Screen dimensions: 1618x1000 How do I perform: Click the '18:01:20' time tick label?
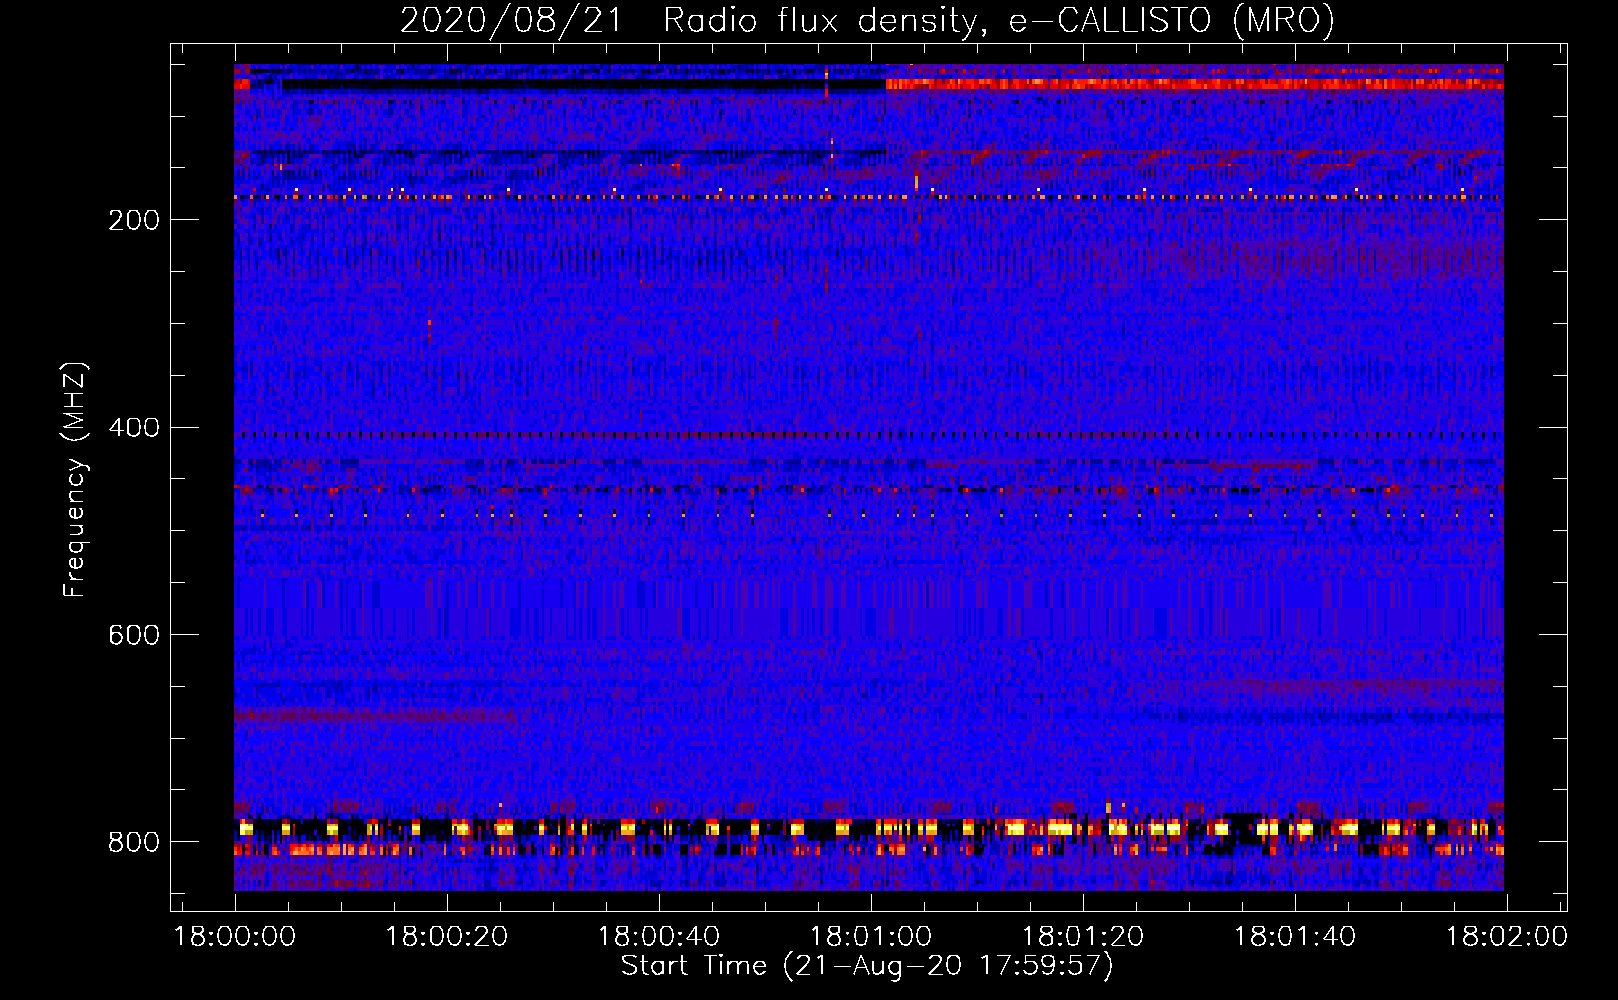click(1083, 937)
